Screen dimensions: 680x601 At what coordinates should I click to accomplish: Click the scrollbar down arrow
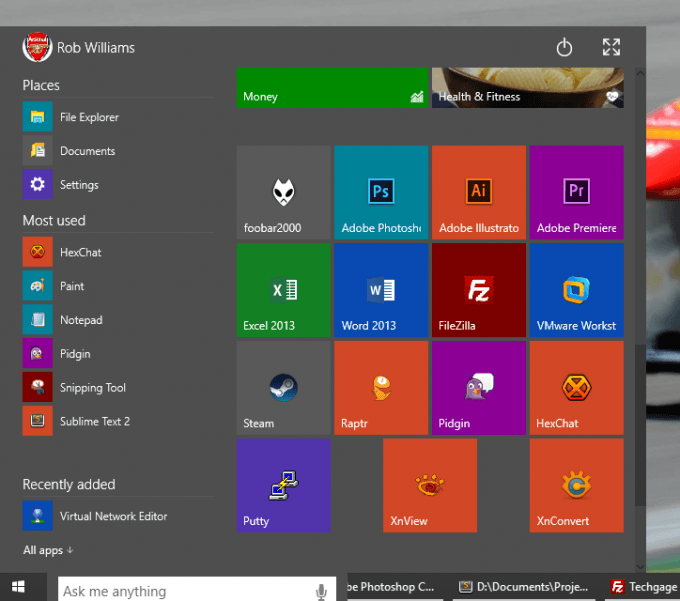[x=640, y=566]
